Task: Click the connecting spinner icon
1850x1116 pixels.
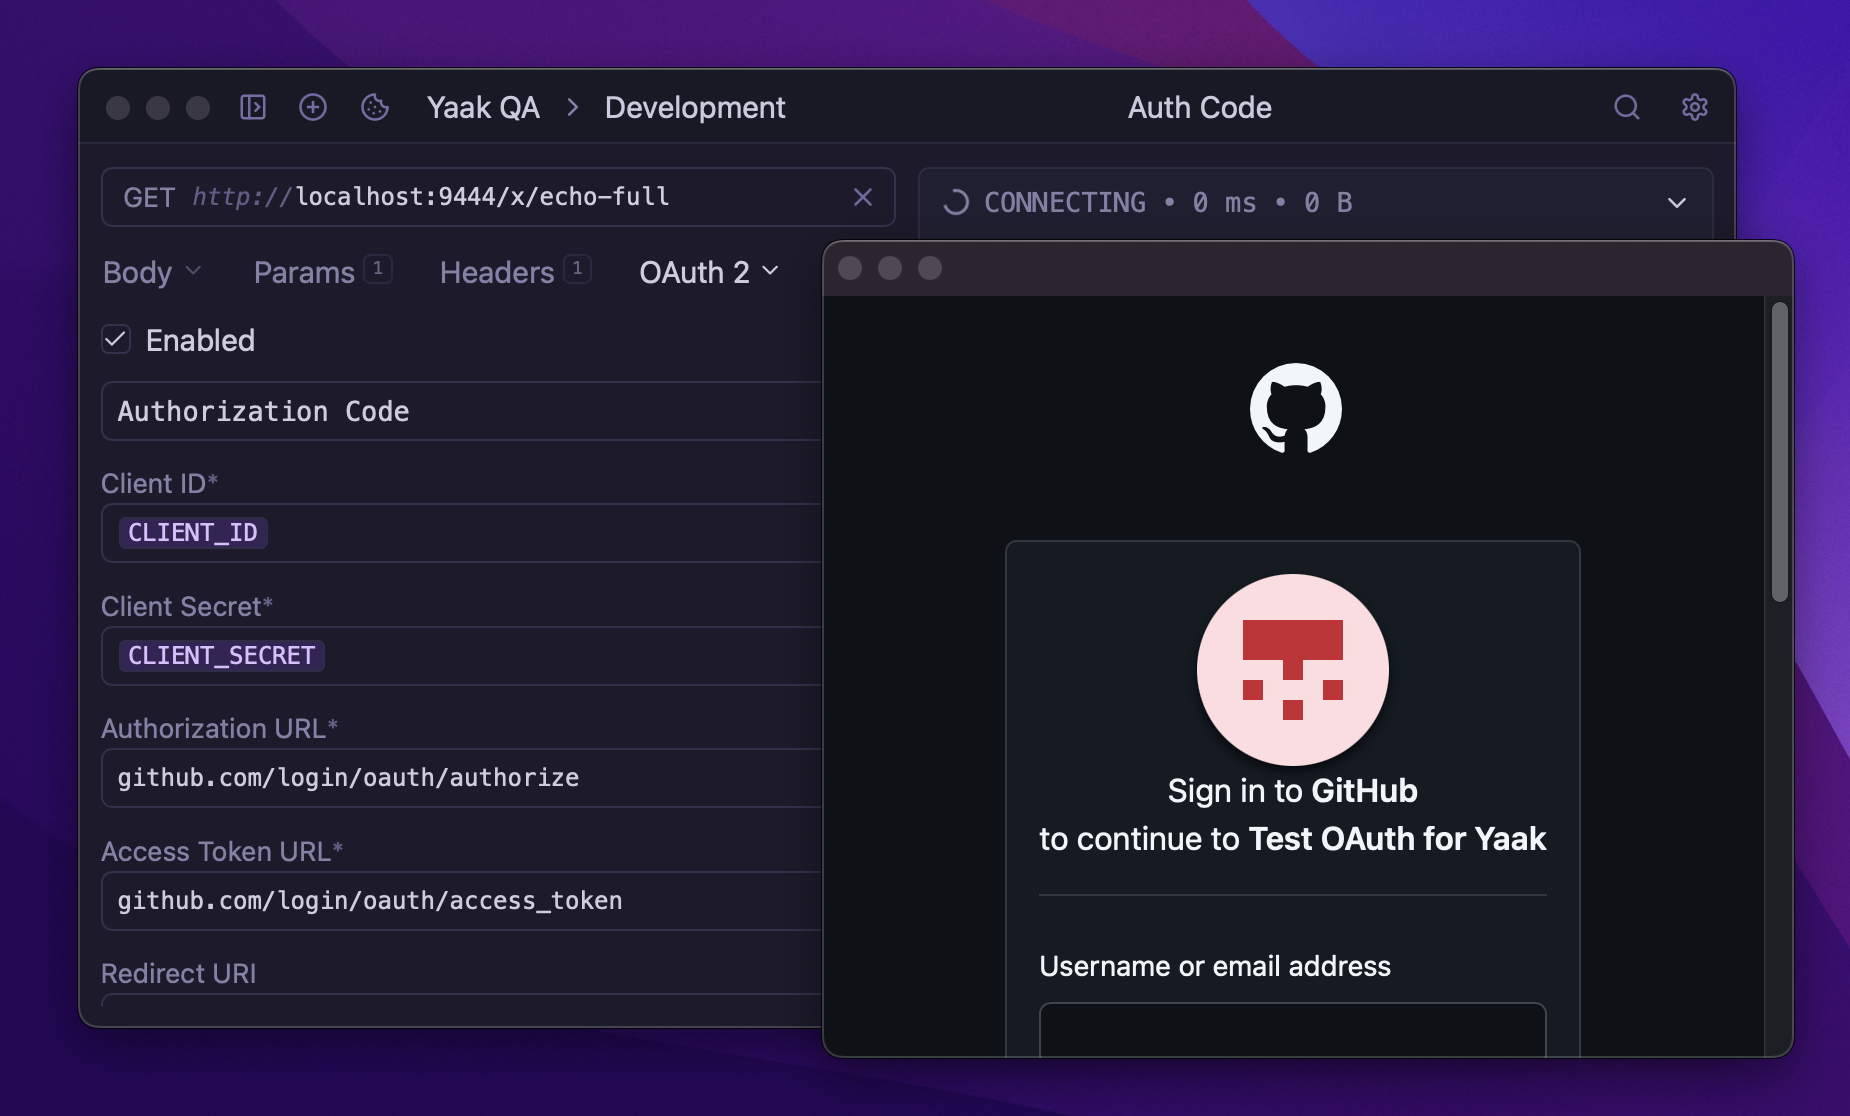Action: coord(956,203)
